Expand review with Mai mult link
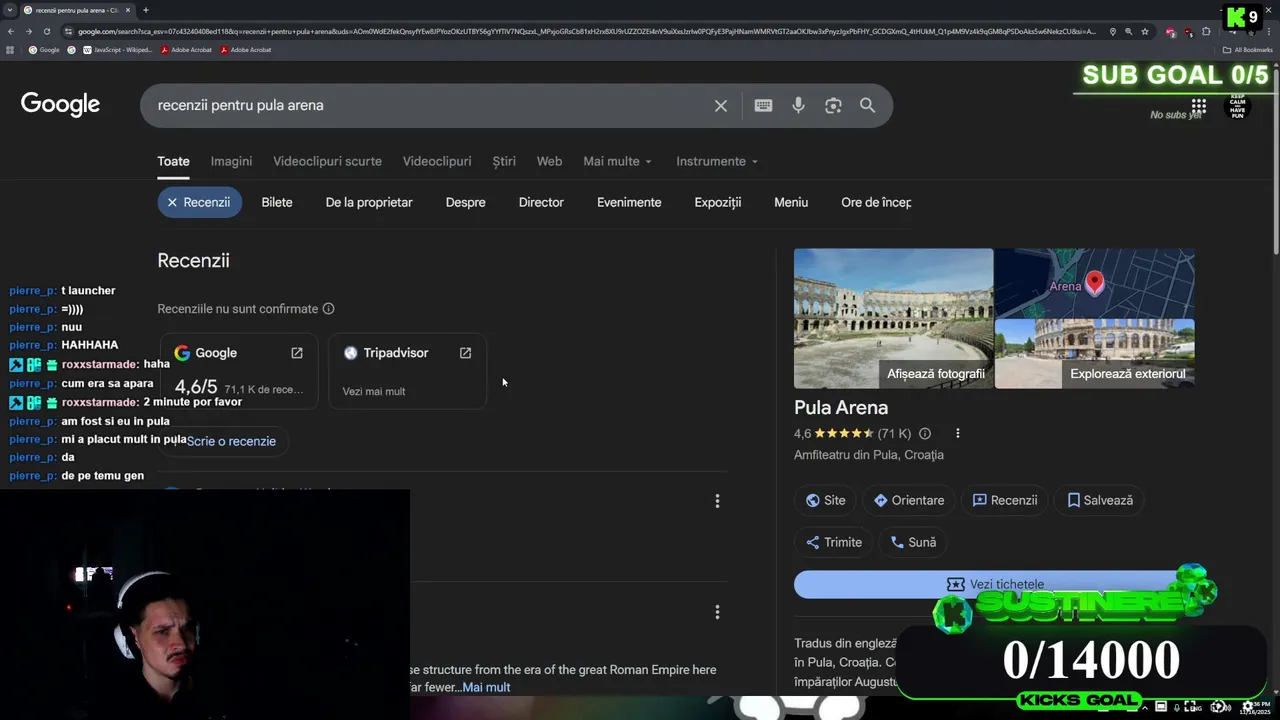Screen dimensions: 1280x720 click(486, 687)
